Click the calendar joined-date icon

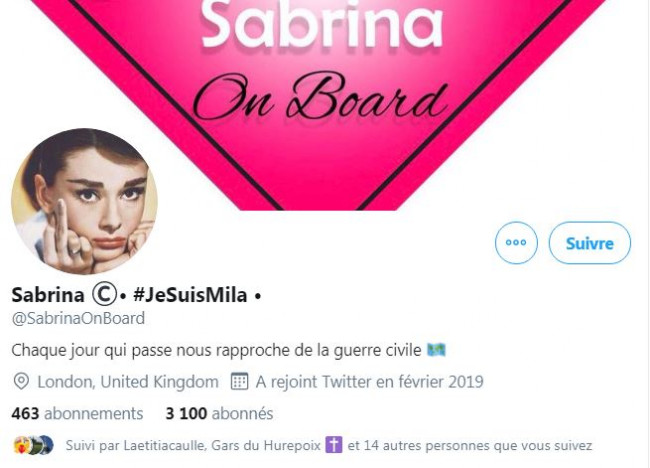[239, 381]
